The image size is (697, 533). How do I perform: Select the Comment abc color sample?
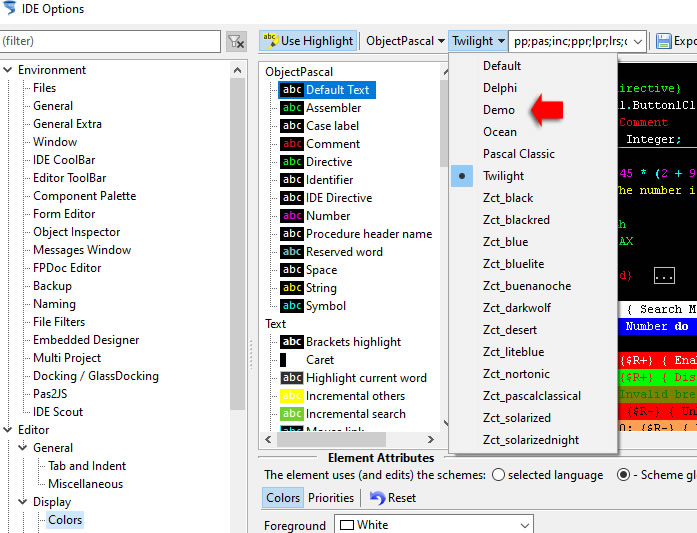click(x=292, y=144)
